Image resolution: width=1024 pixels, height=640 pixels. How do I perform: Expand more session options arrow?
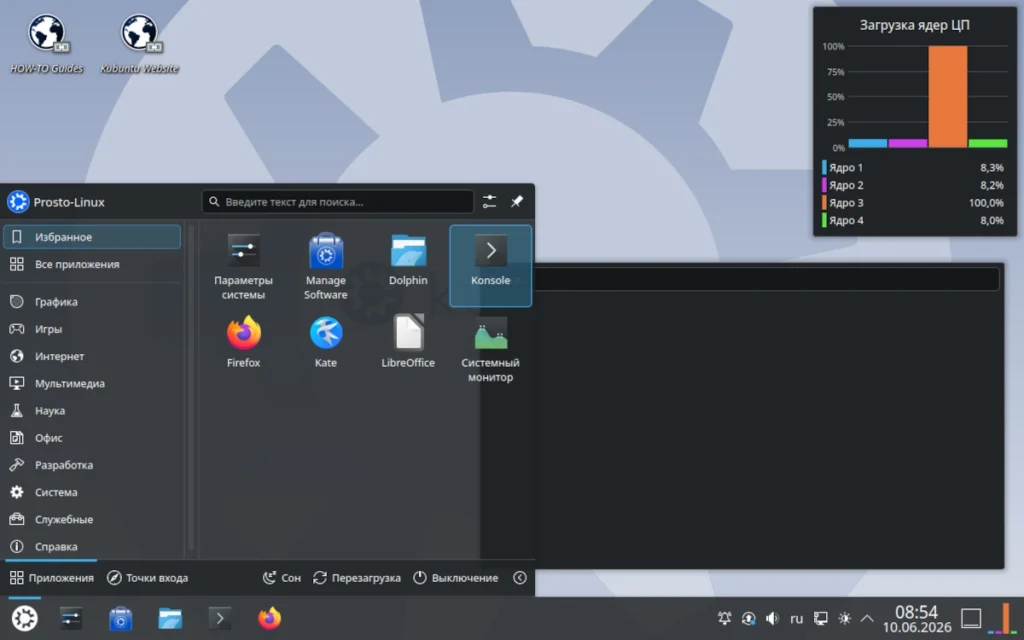(x=520, y=578)
